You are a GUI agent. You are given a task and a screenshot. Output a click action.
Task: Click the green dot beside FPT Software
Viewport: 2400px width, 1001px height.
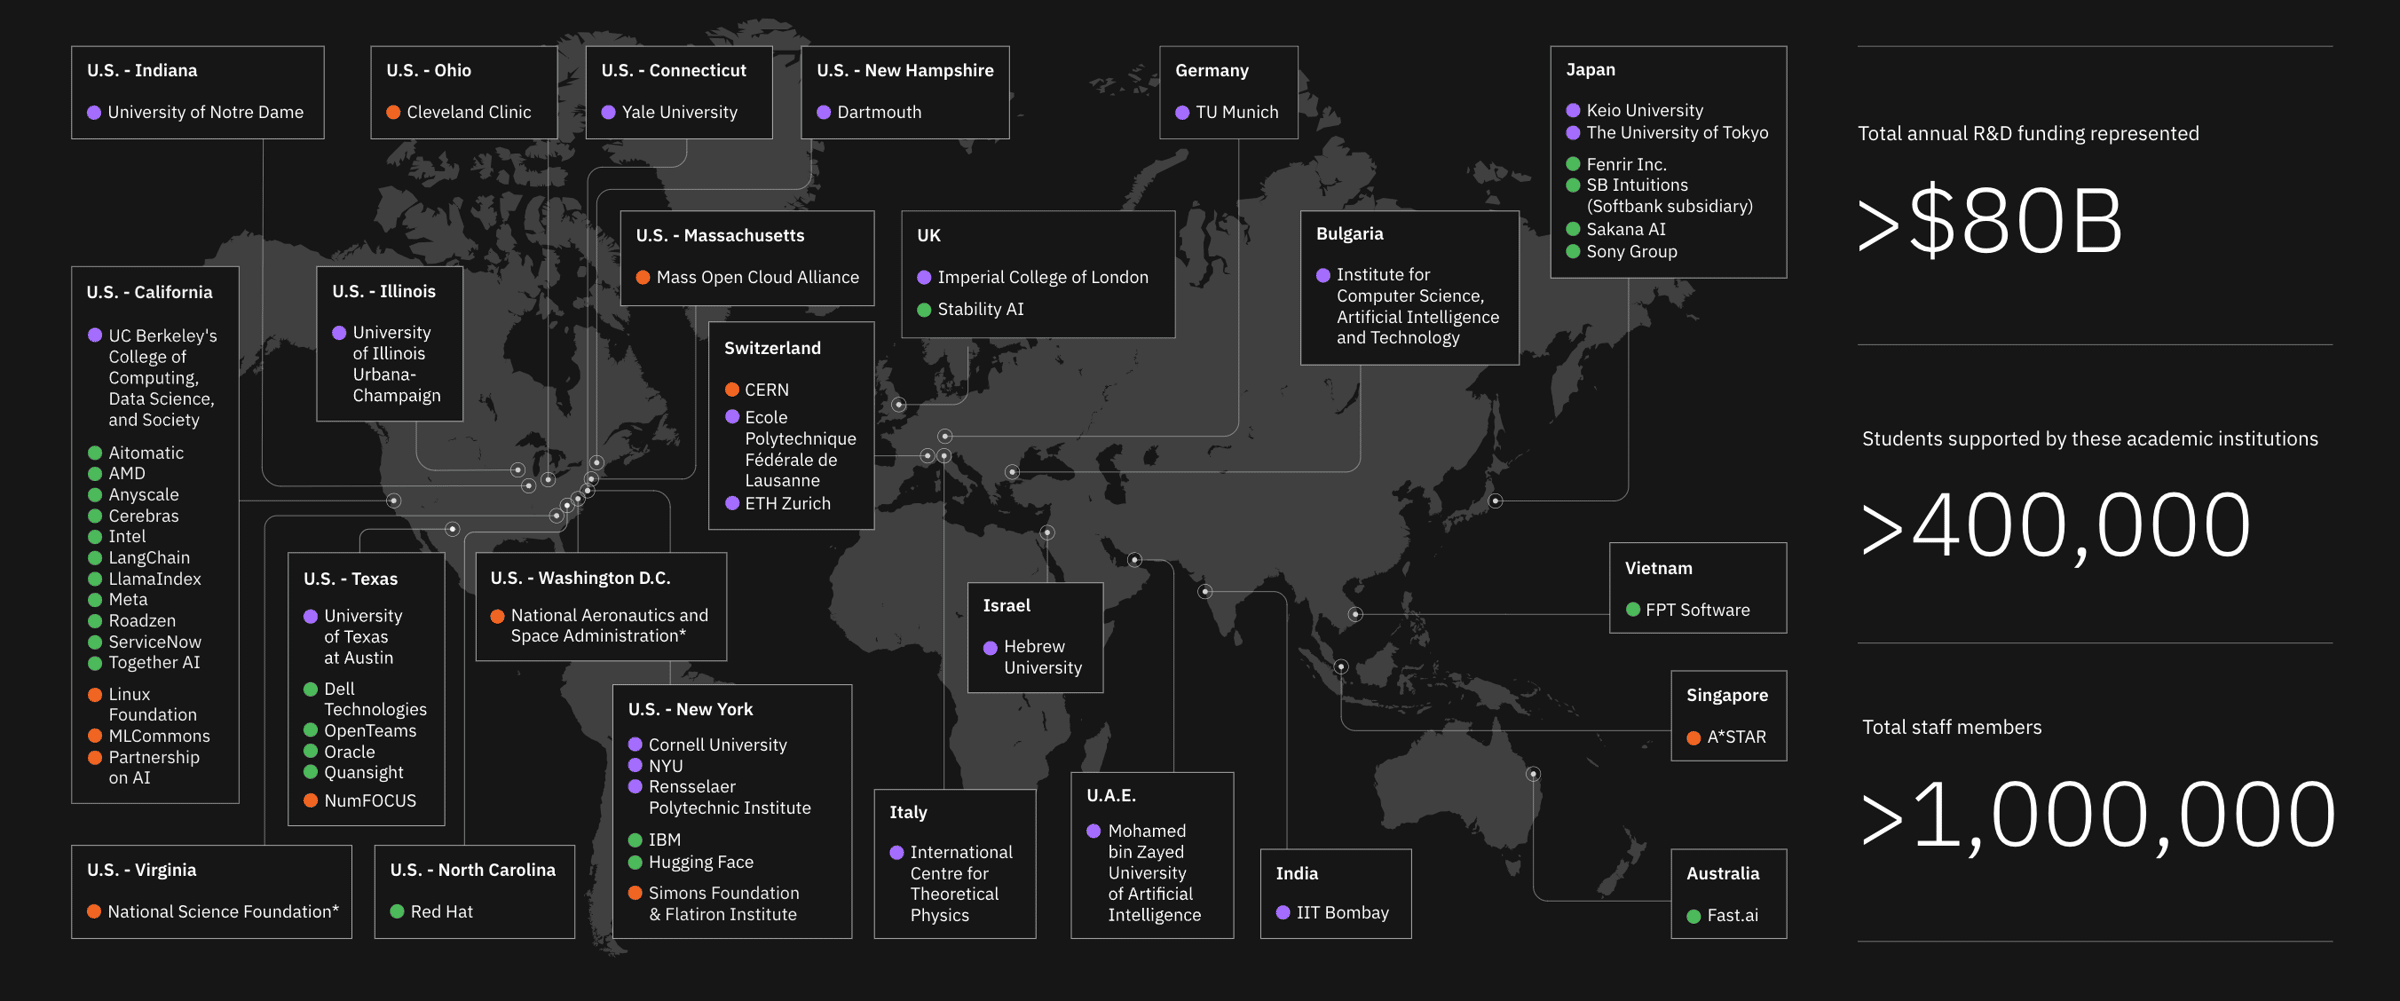pyautogui.click(x=1633, y=609)
